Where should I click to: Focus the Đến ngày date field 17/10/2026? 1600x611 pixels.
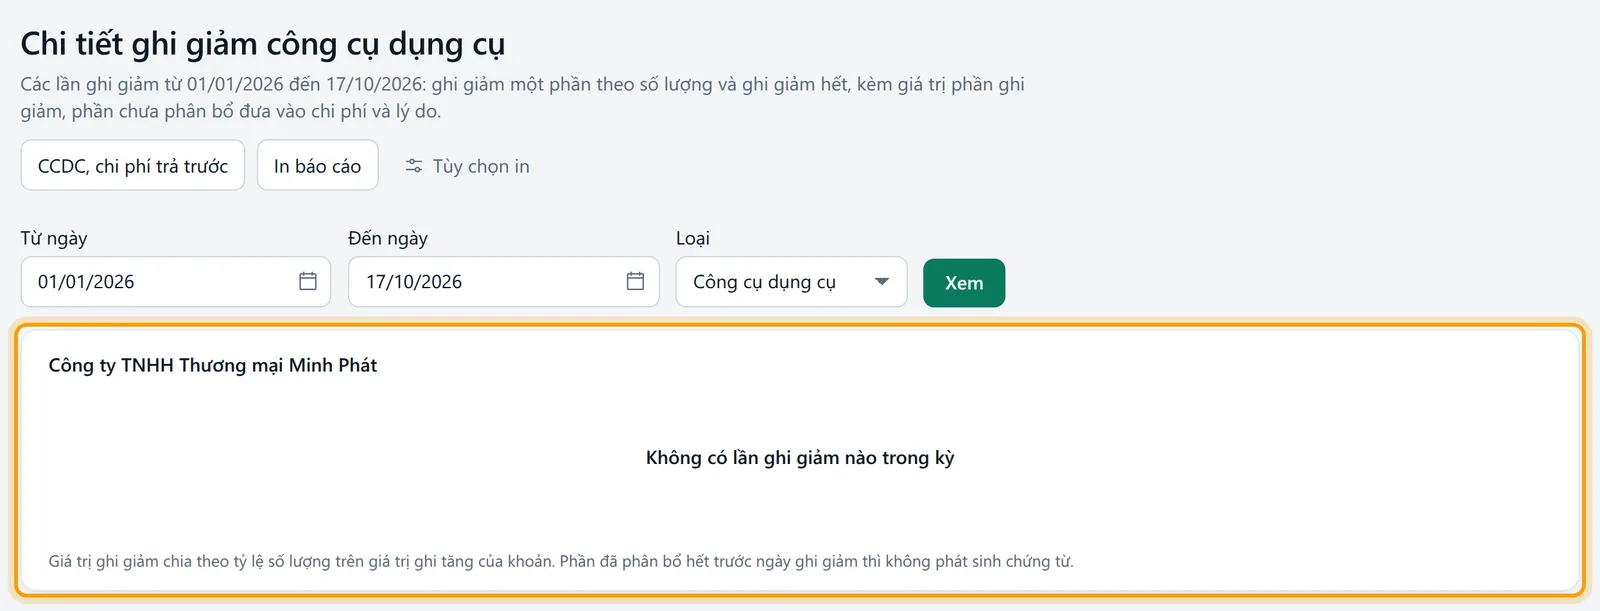tap(504, 282)
